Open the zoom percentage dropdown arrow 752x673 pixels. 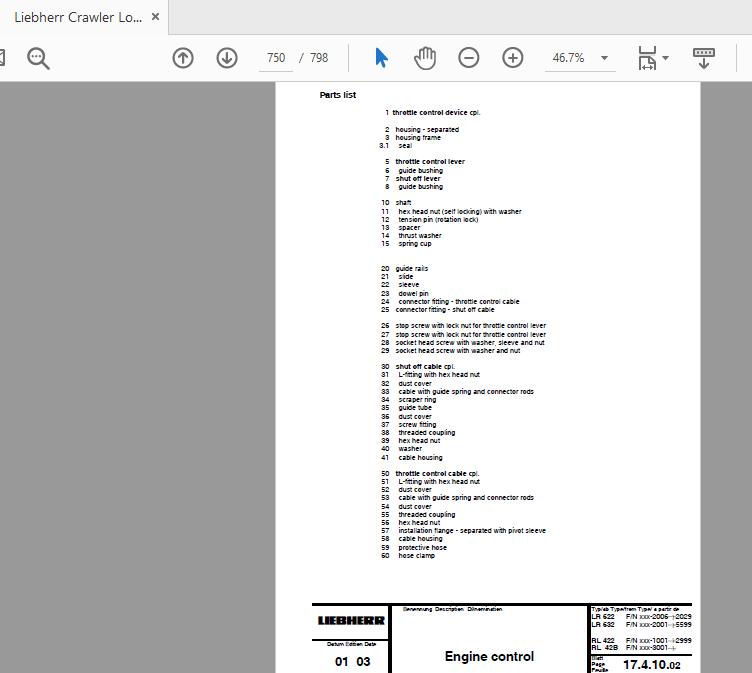(604, 58)
